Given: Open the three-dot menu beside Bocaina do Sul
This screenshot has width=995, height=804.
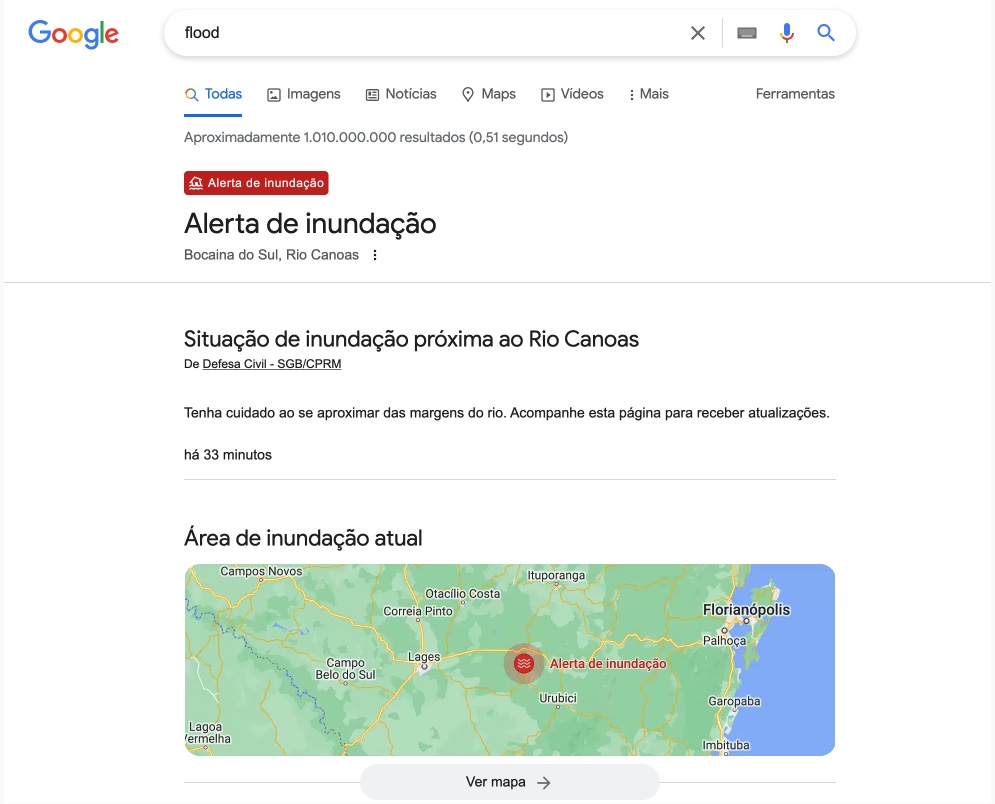Looking at the screenshot, I should (375, 254).
